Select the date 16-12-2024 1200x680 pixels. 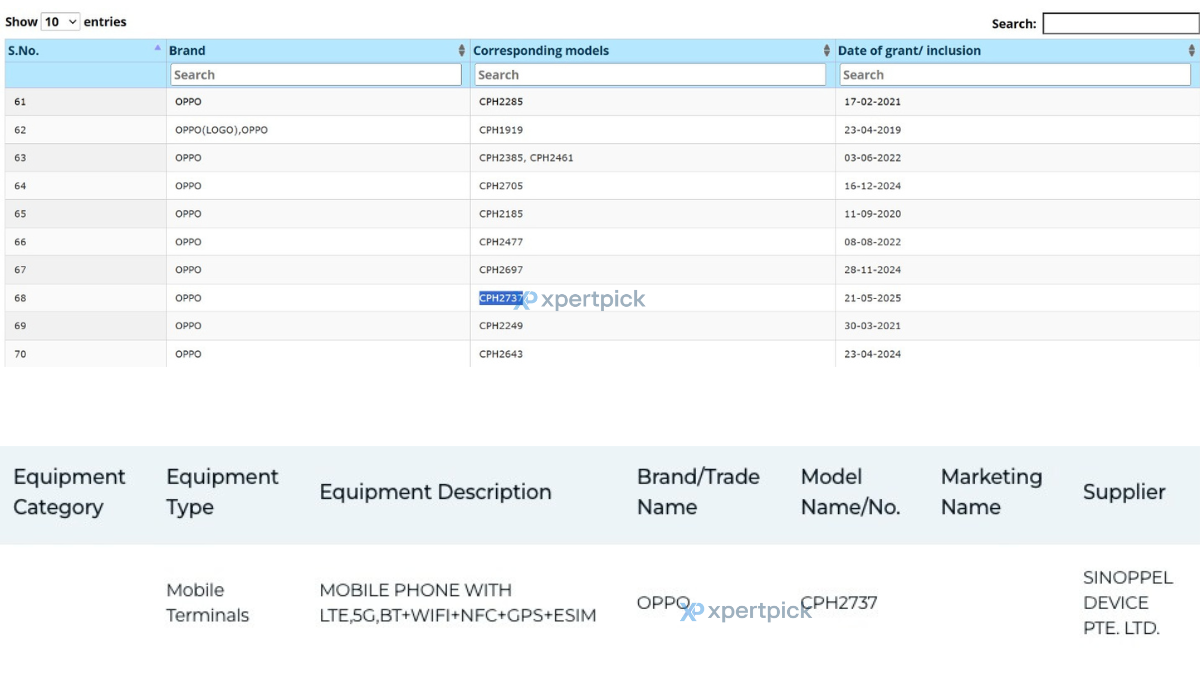tap(872, 186)
